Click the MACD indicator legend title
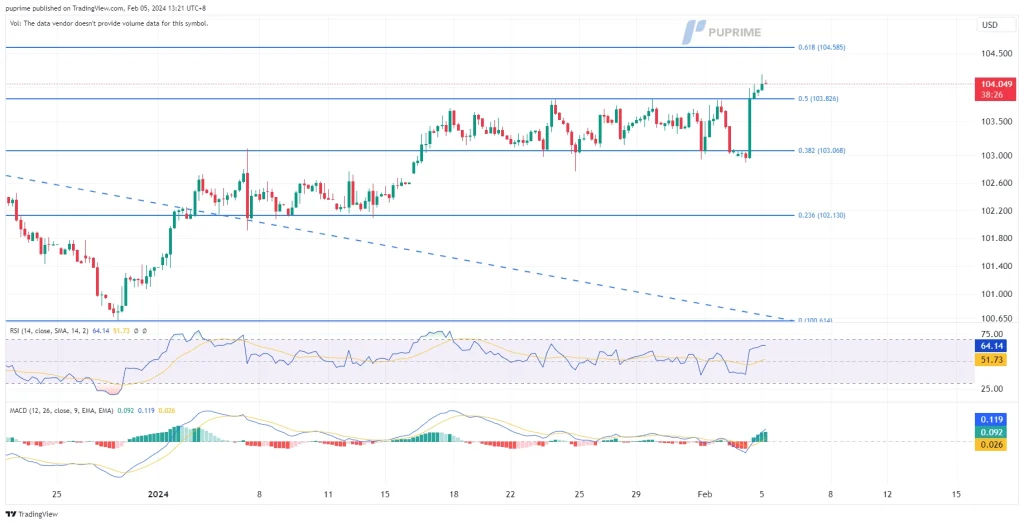Image resolution: width=1024 pixels, height=524 pixels. pyautogui.click(x=60, y=409)
